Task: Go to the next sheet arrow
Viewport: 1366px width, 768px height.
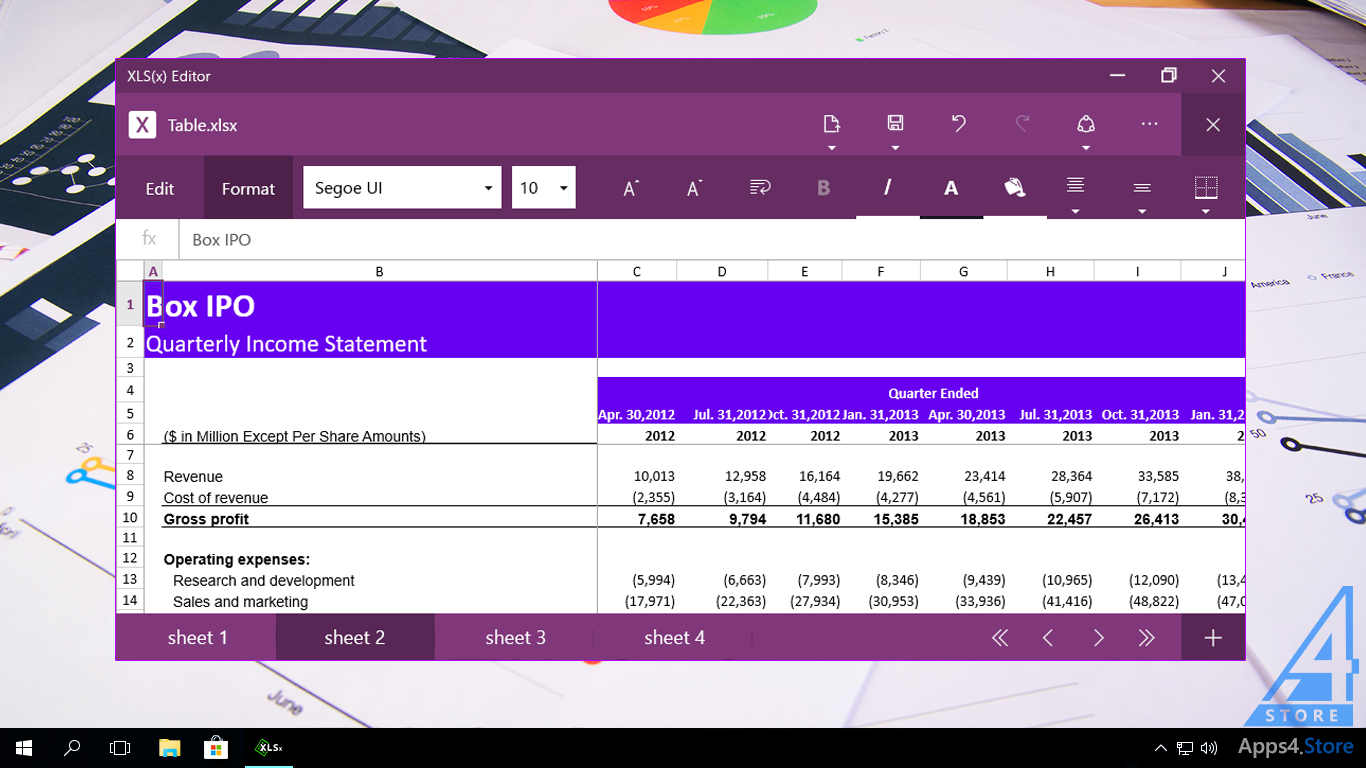Action: (1098, 638)
